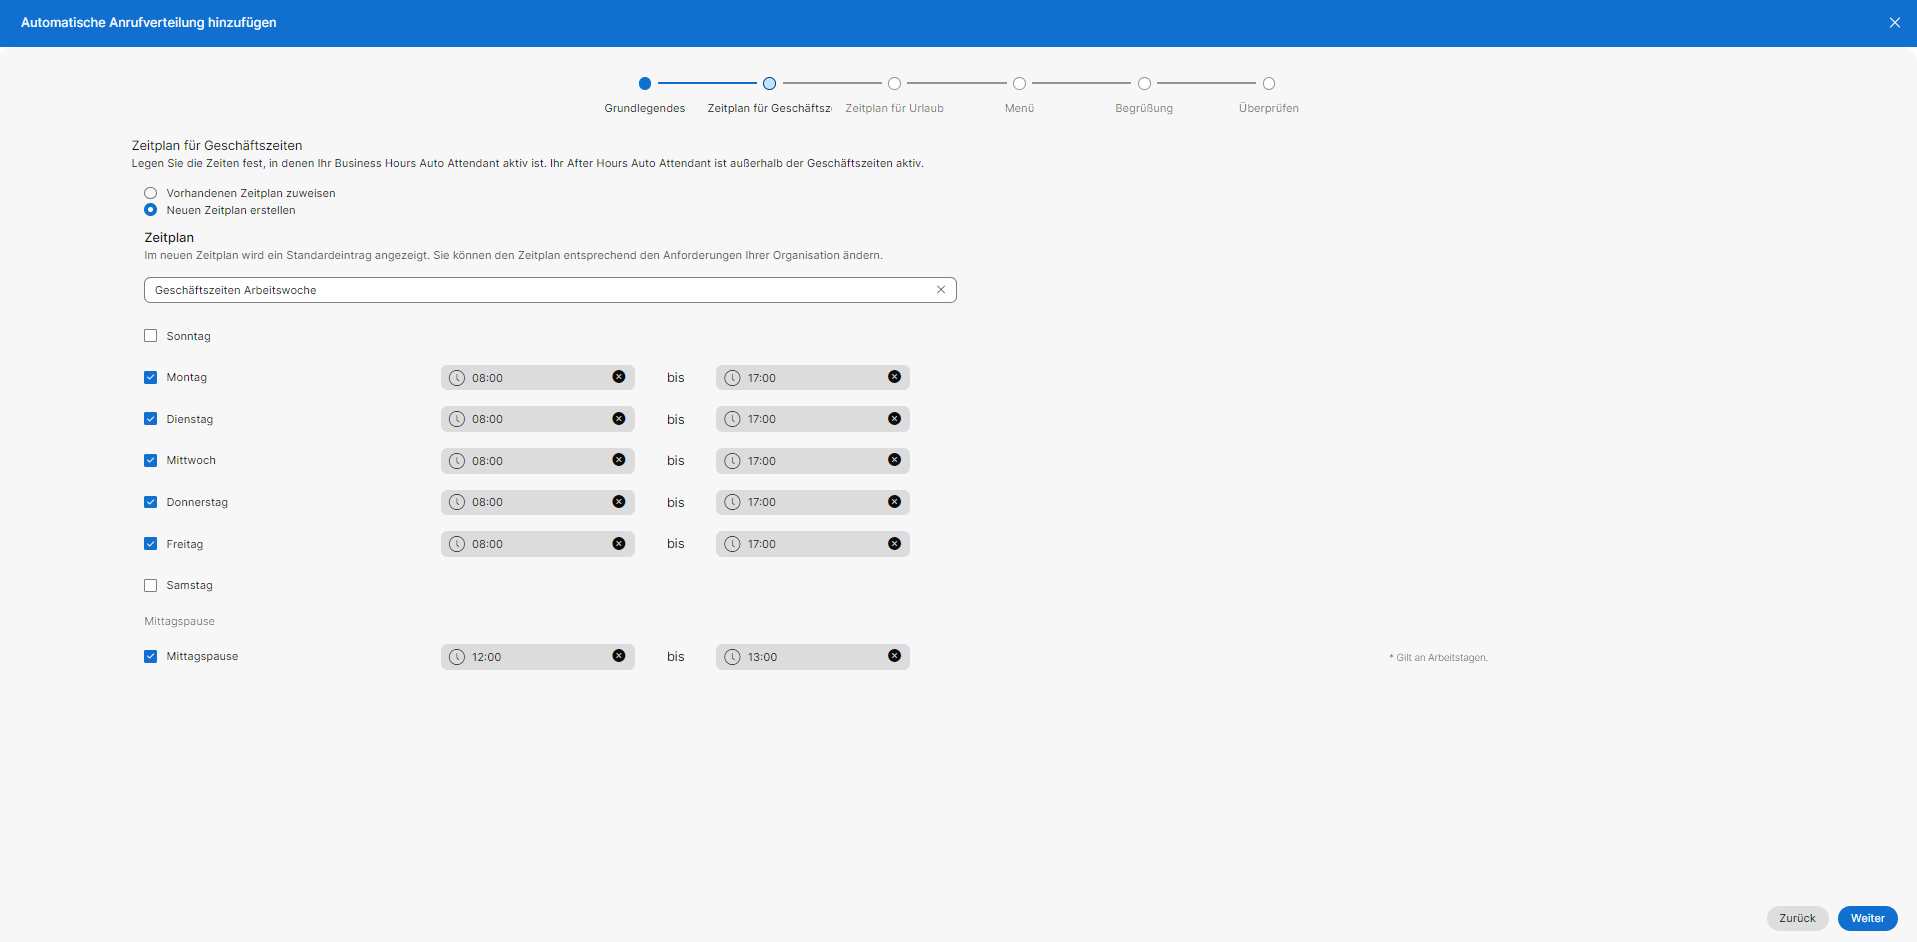Uncheck the Mittagspause checkbox

point(151,656)
